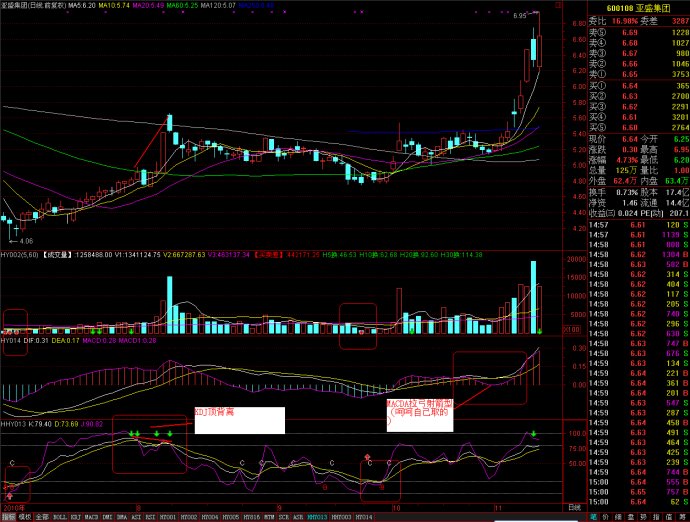The width and height of the screenshot is (690, 522).
Task: Switch to the ASR indicator tab
Action: (298, 517)
